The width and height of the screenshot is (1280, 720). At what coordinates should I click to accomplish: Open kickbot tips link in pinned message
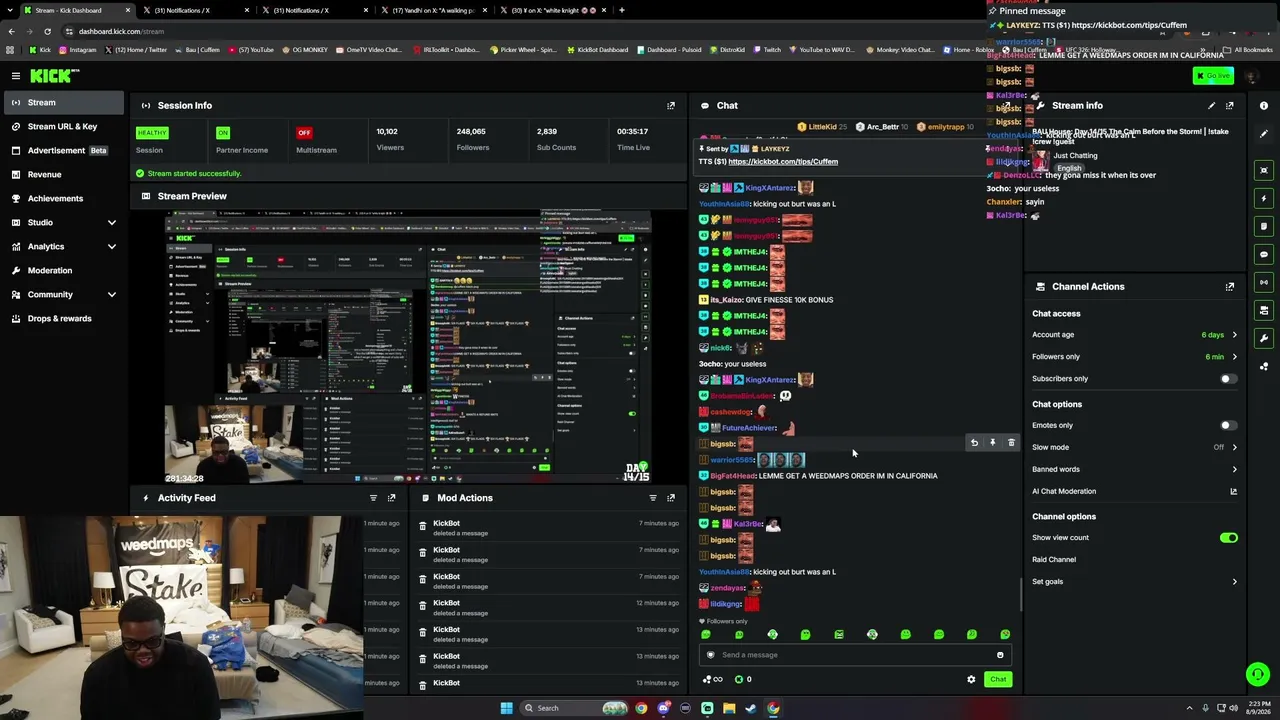(783, 161)
